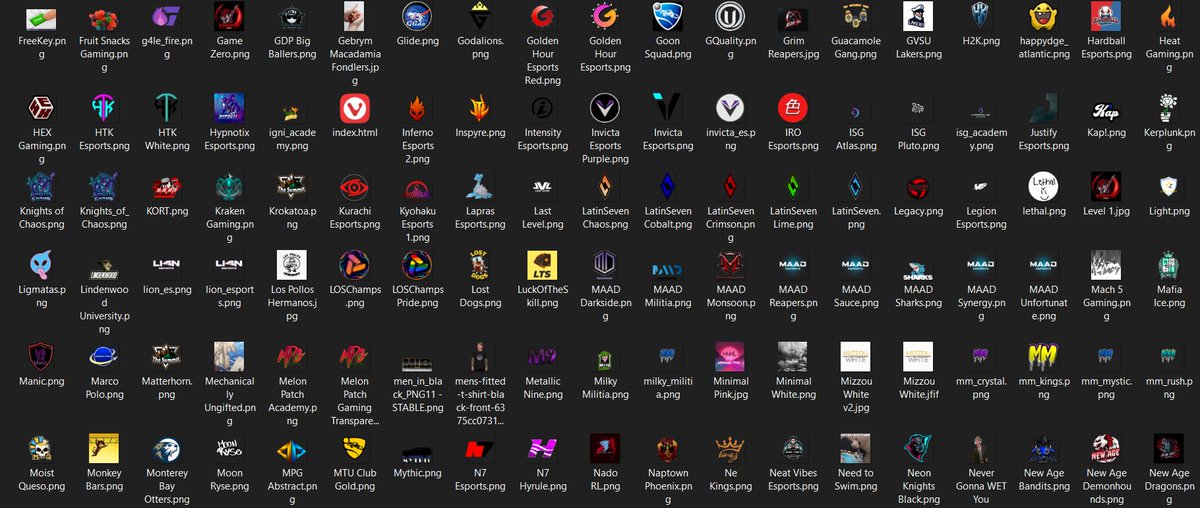Click the Guacamole Gang.png icon
Image resolution: width=1200 pixels, height=508 pixels.
[x=855, y=17]
